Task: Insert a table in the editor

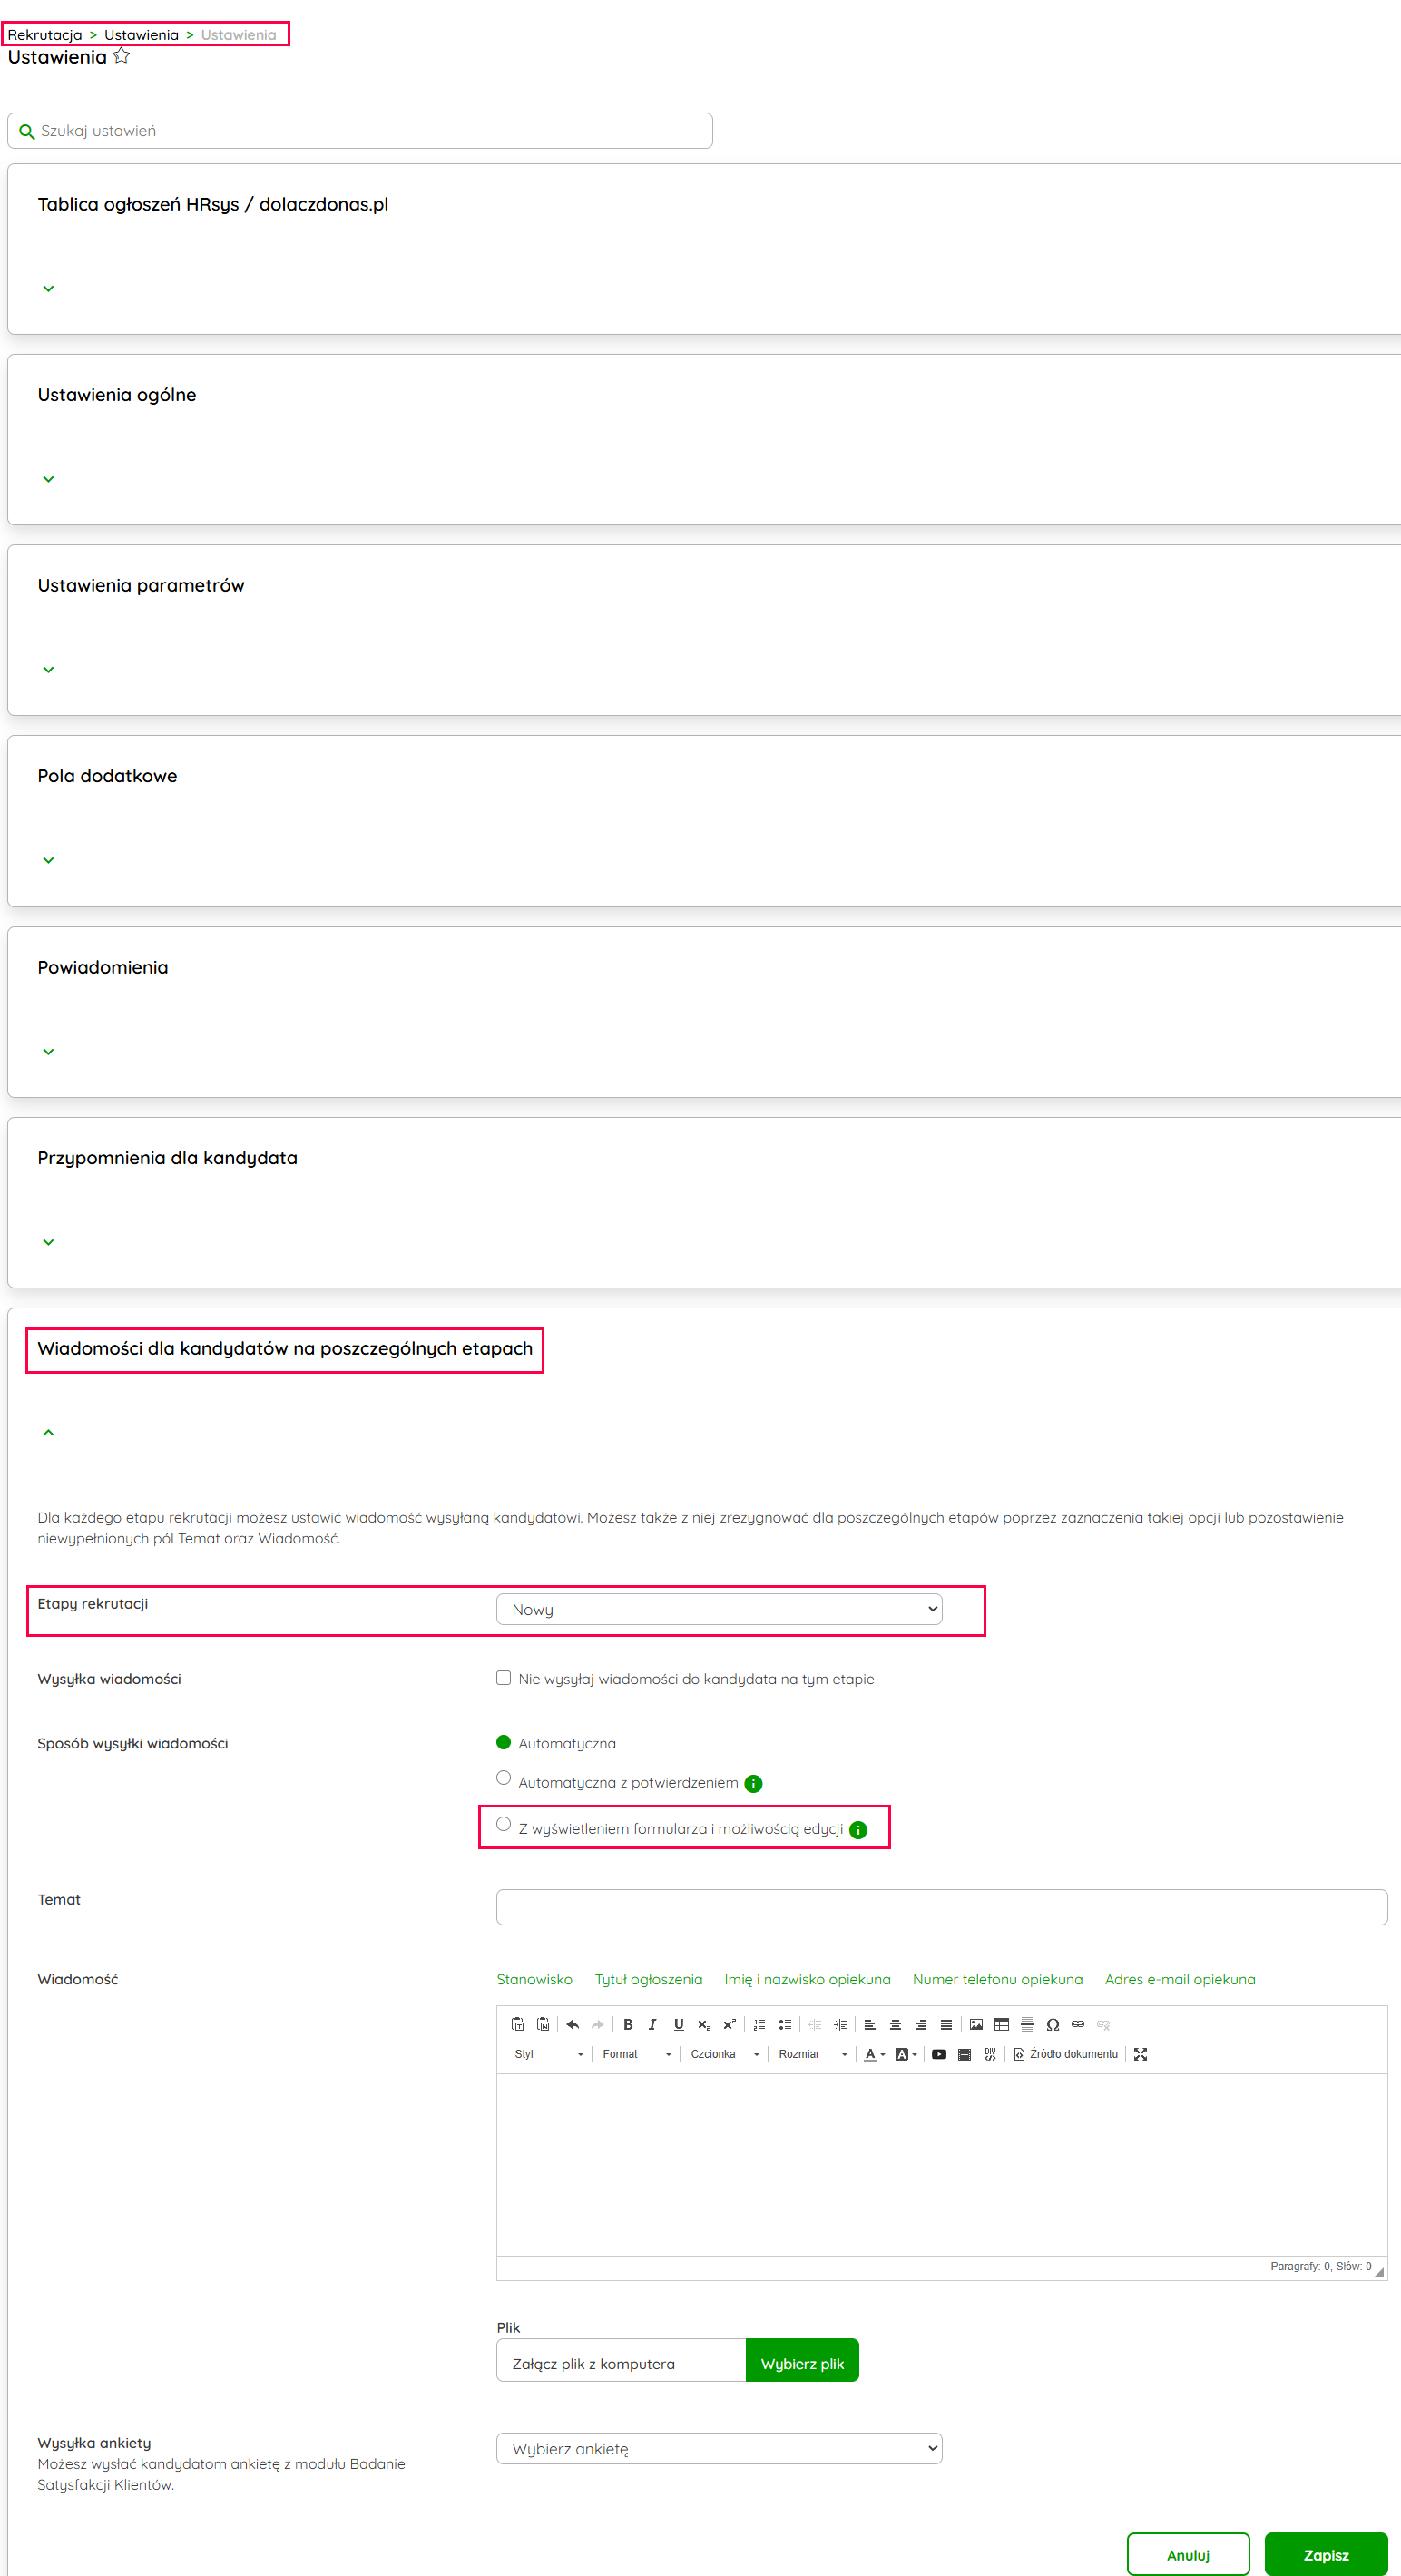Action: tap(1001, 2024)
